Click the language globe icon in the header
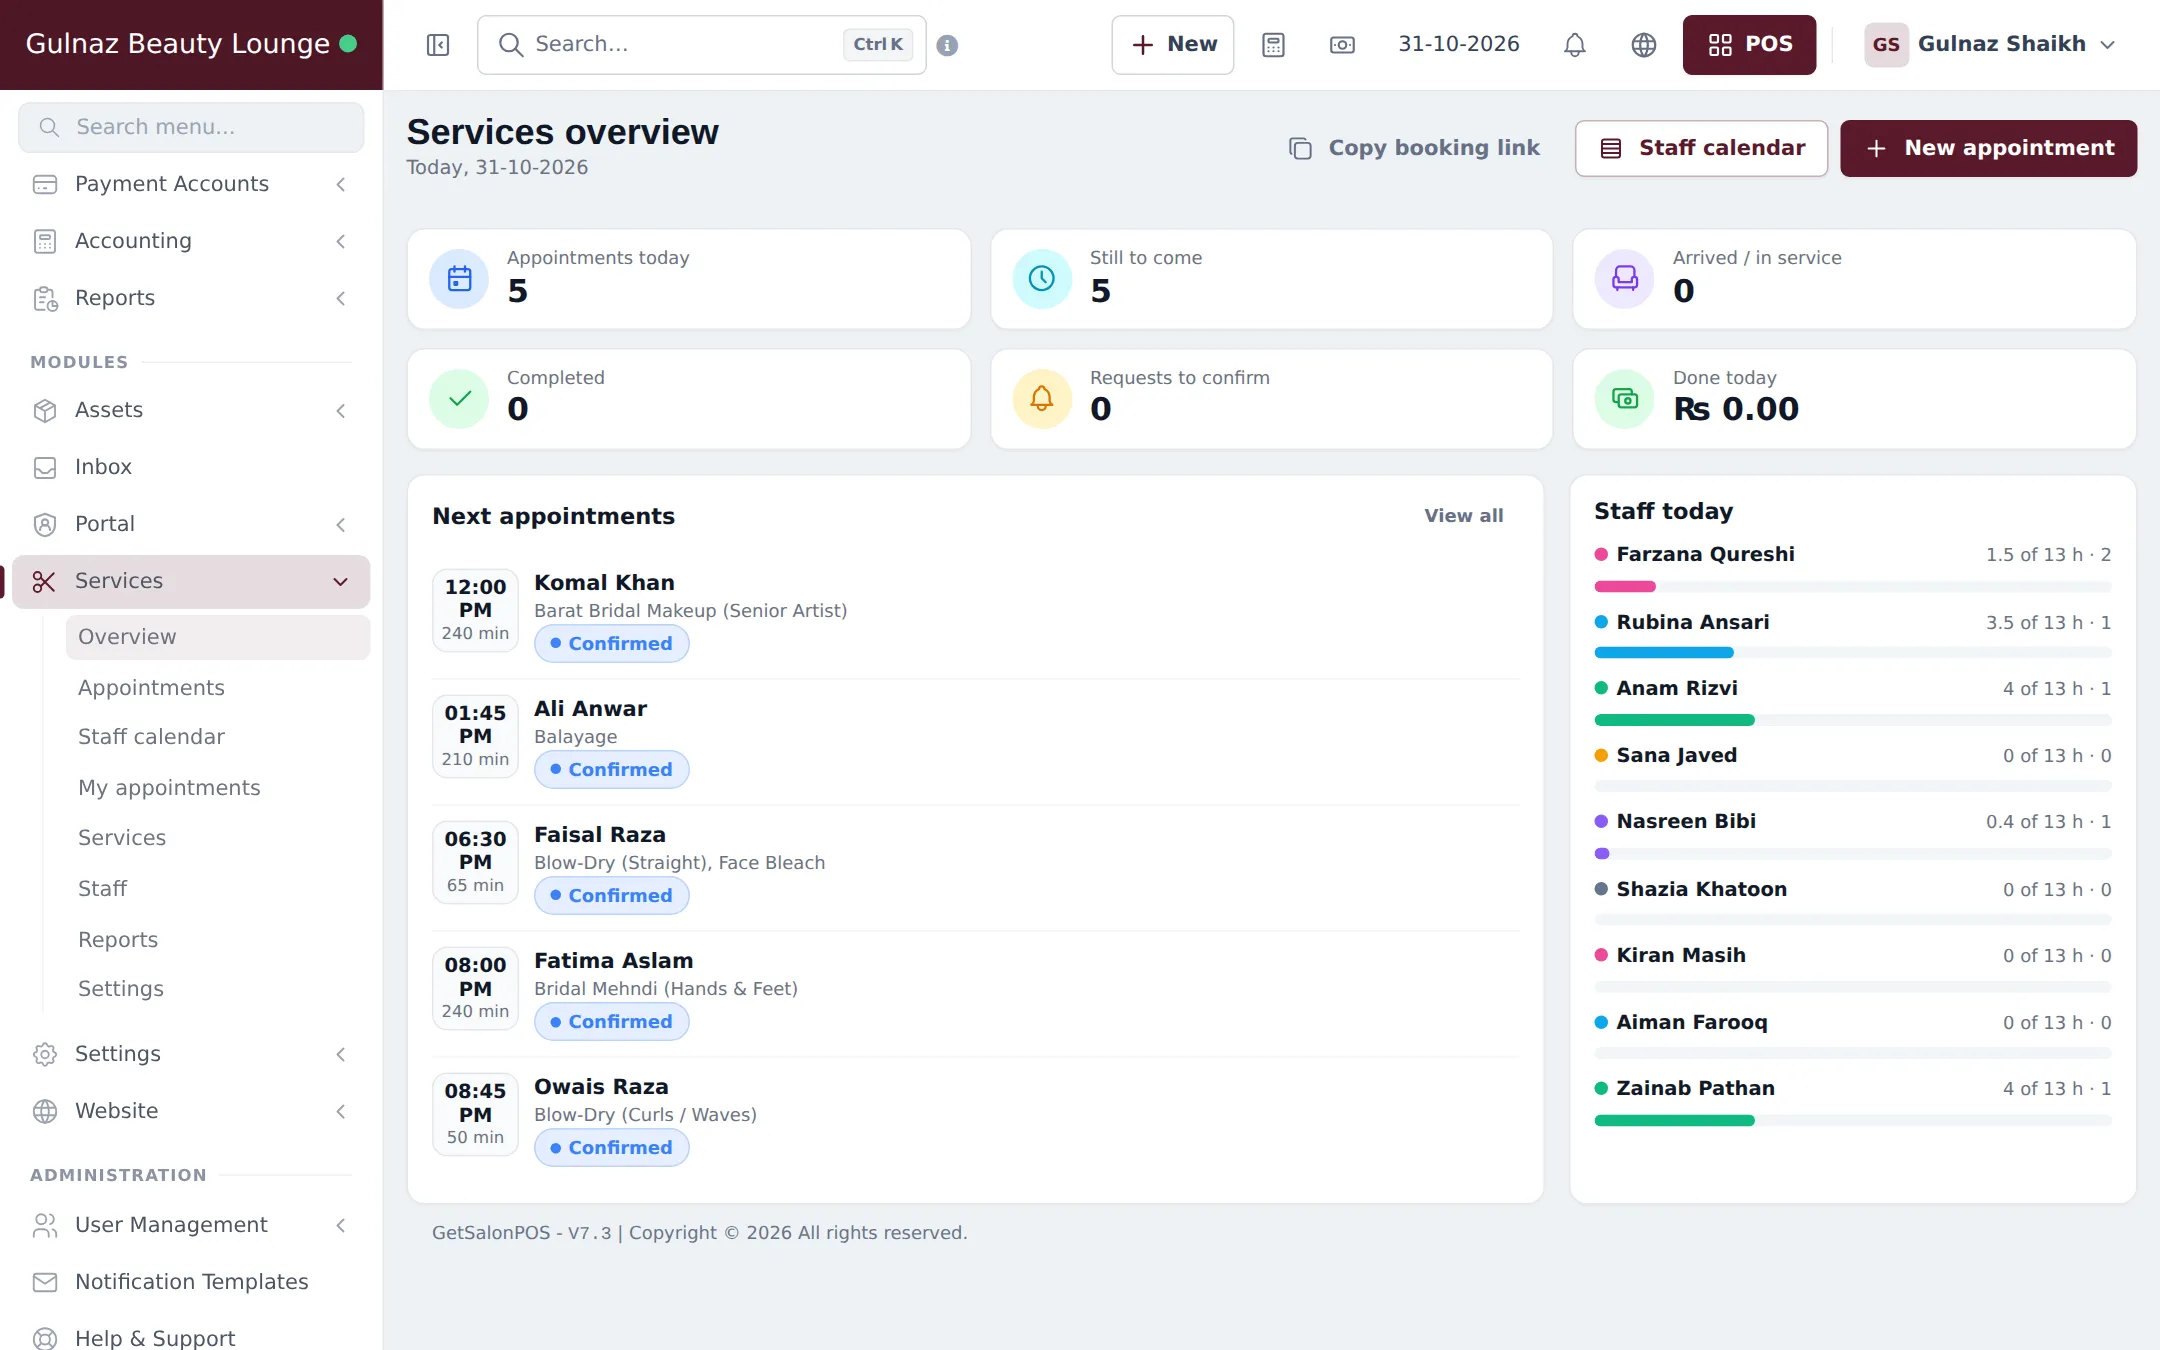This screenshot has height=1350, width=2160. (x=1644, y=45)
